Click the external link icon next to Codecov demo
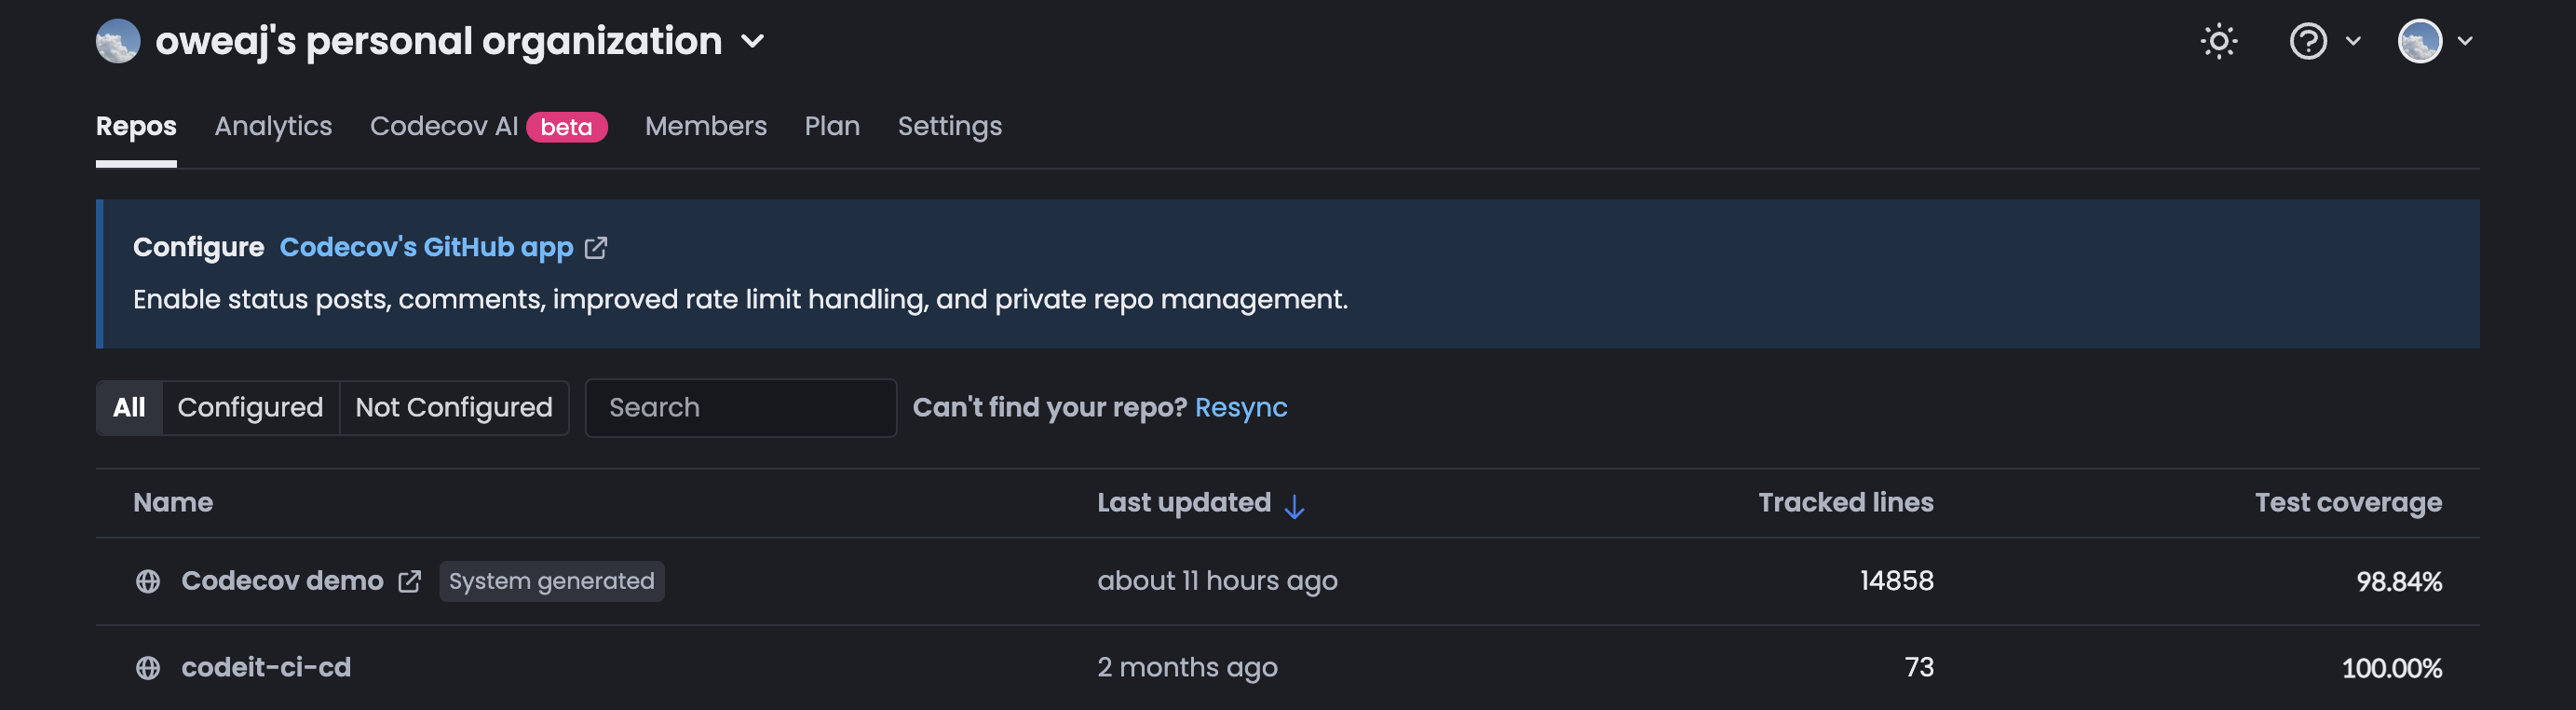2576x710 pixels. click(x=409, y=581)
